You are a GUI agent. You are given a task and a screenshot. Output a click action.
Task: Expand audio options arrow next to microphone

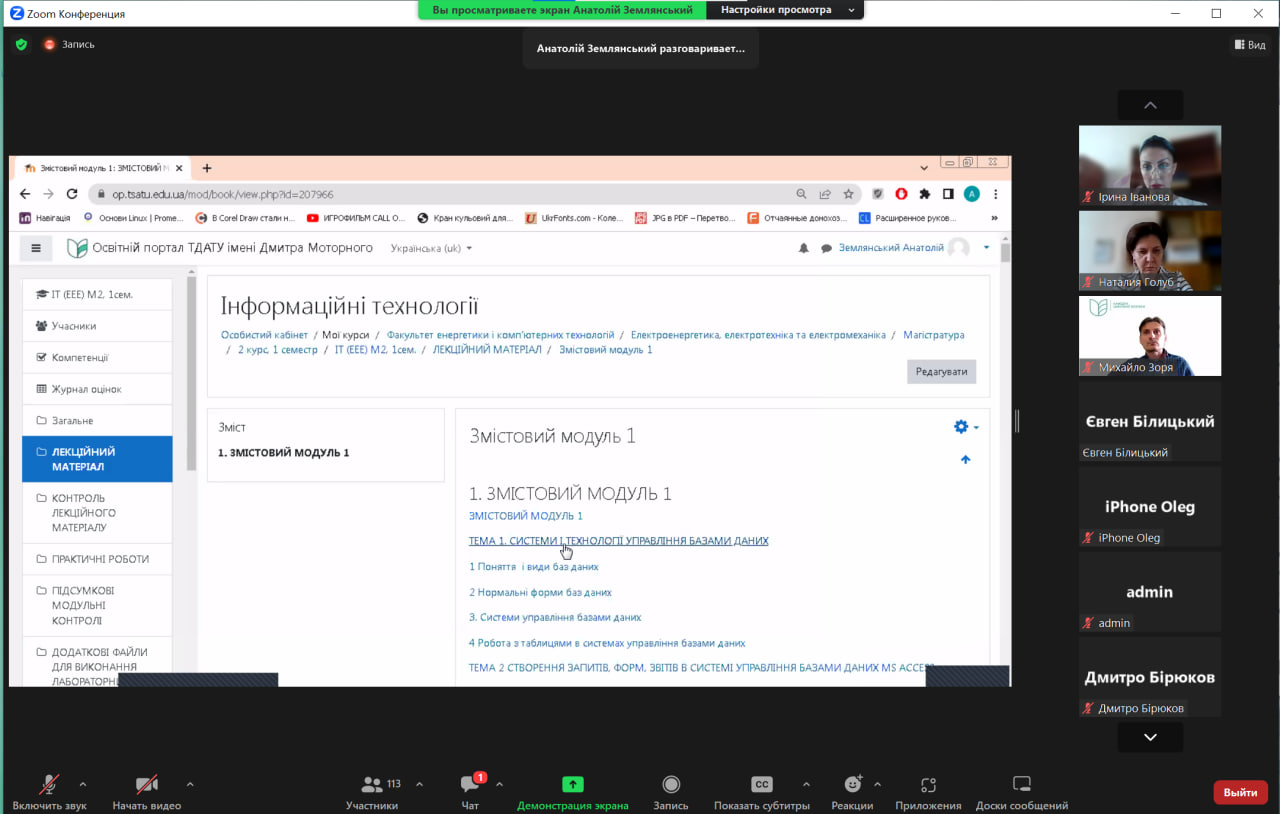pyautogui.click(x=83, y=784)
